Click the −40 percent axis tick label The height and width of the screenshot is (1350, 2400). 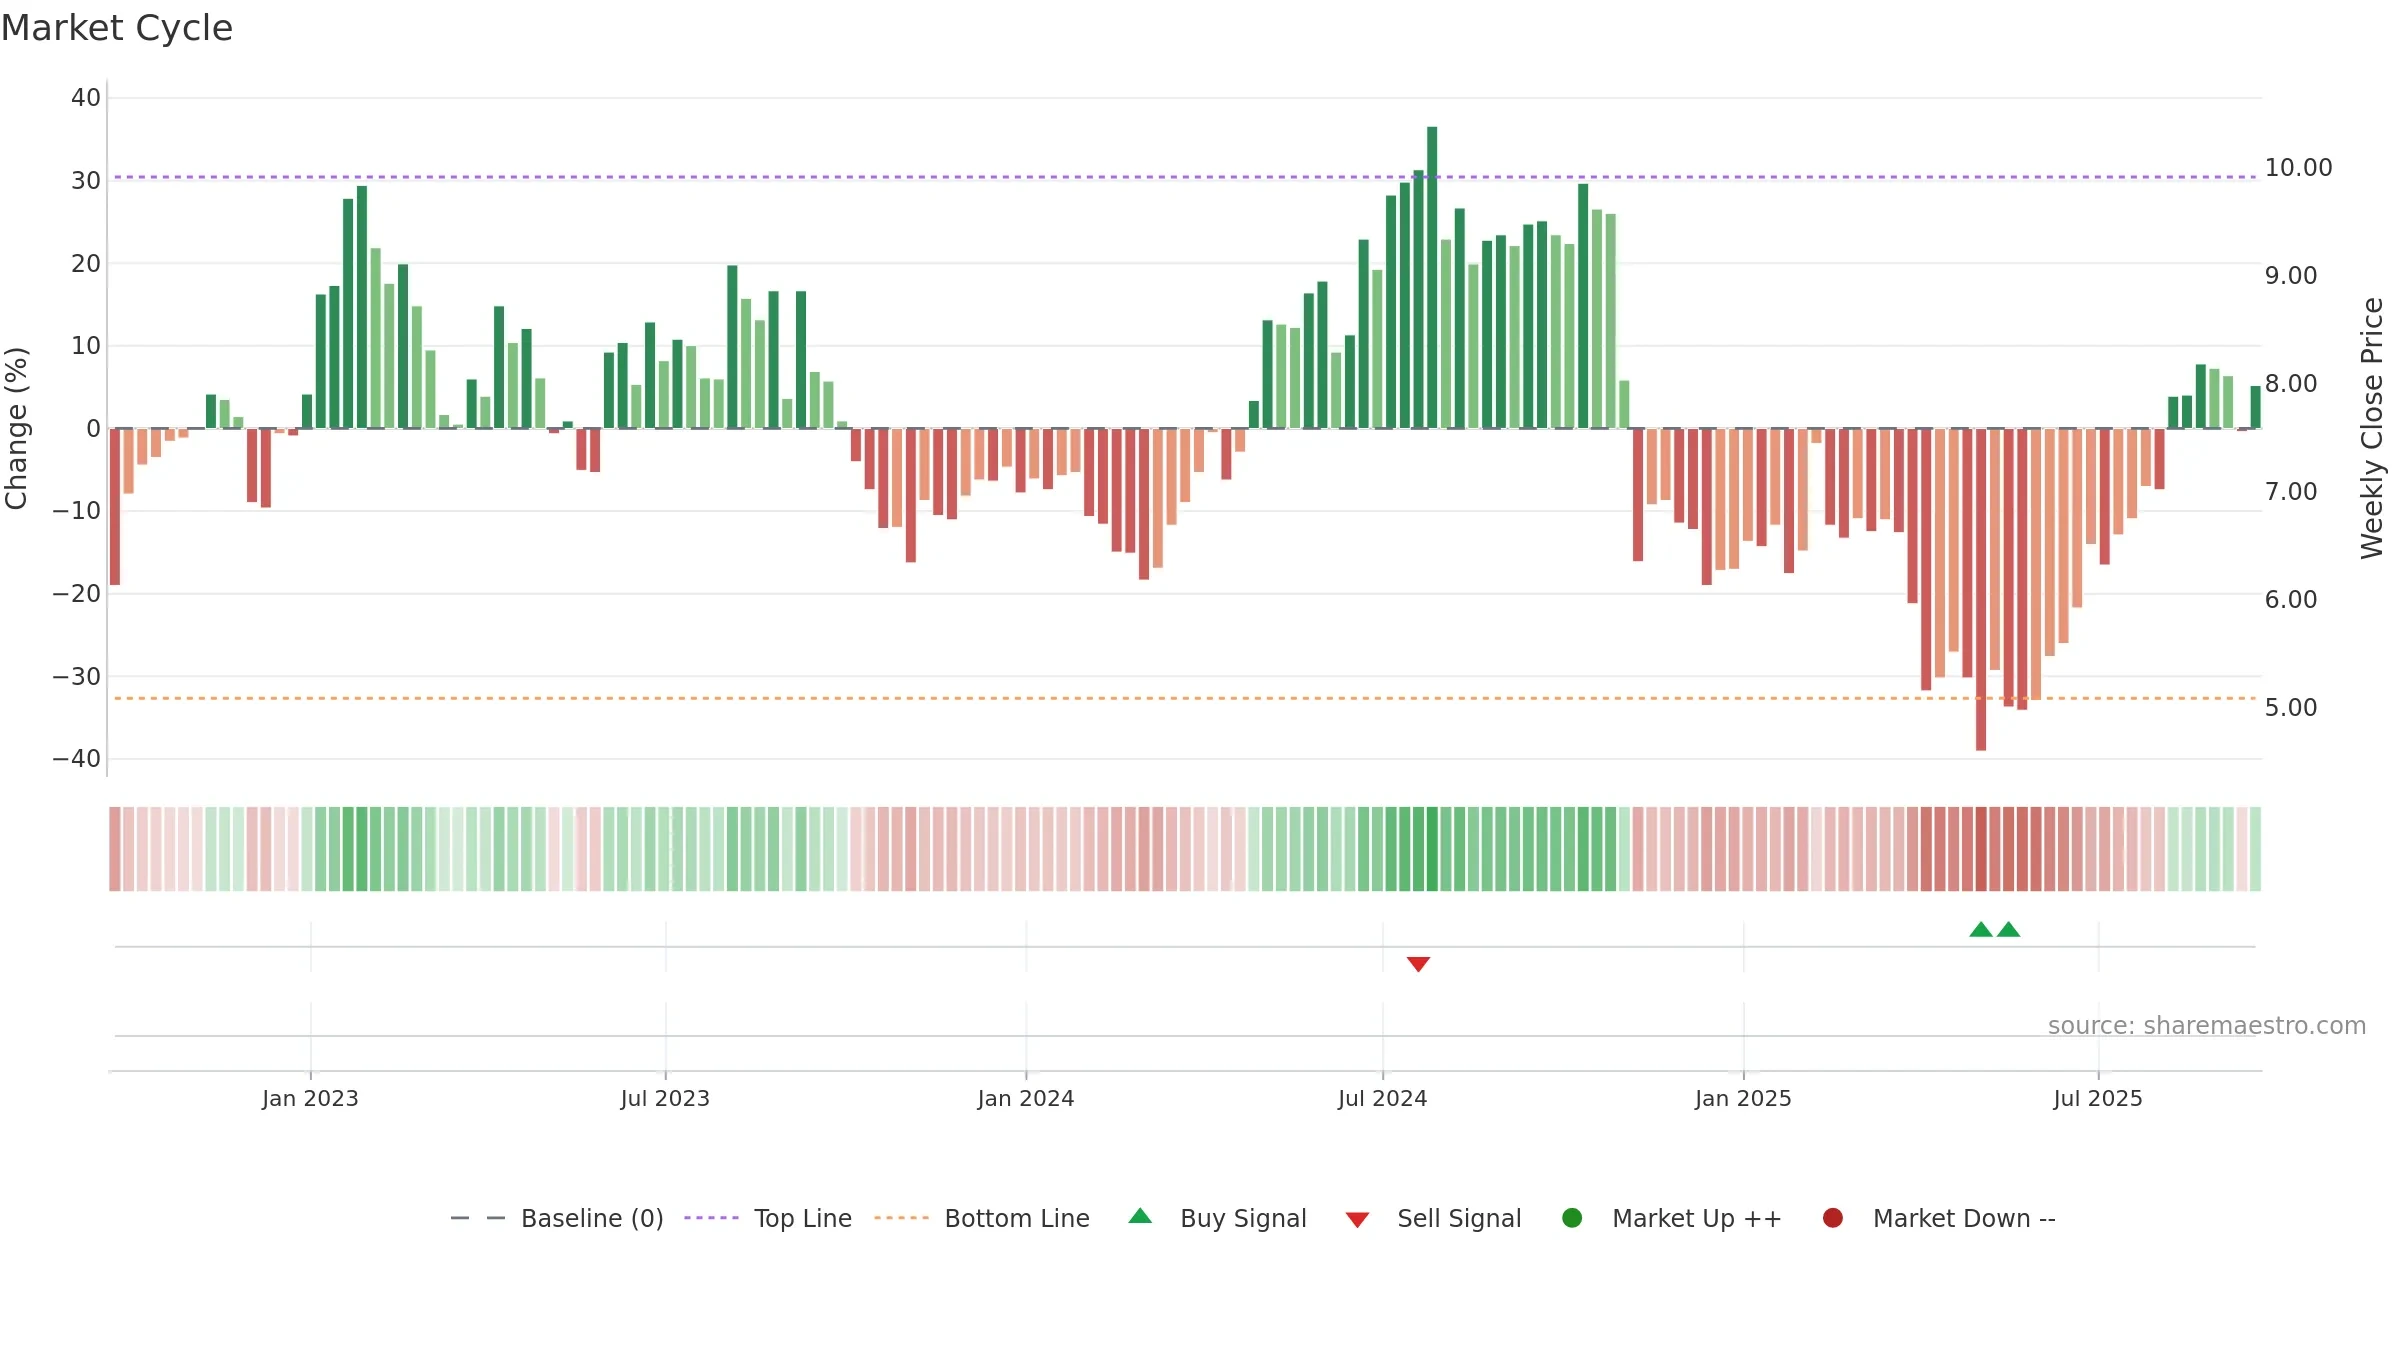[77, 759]
